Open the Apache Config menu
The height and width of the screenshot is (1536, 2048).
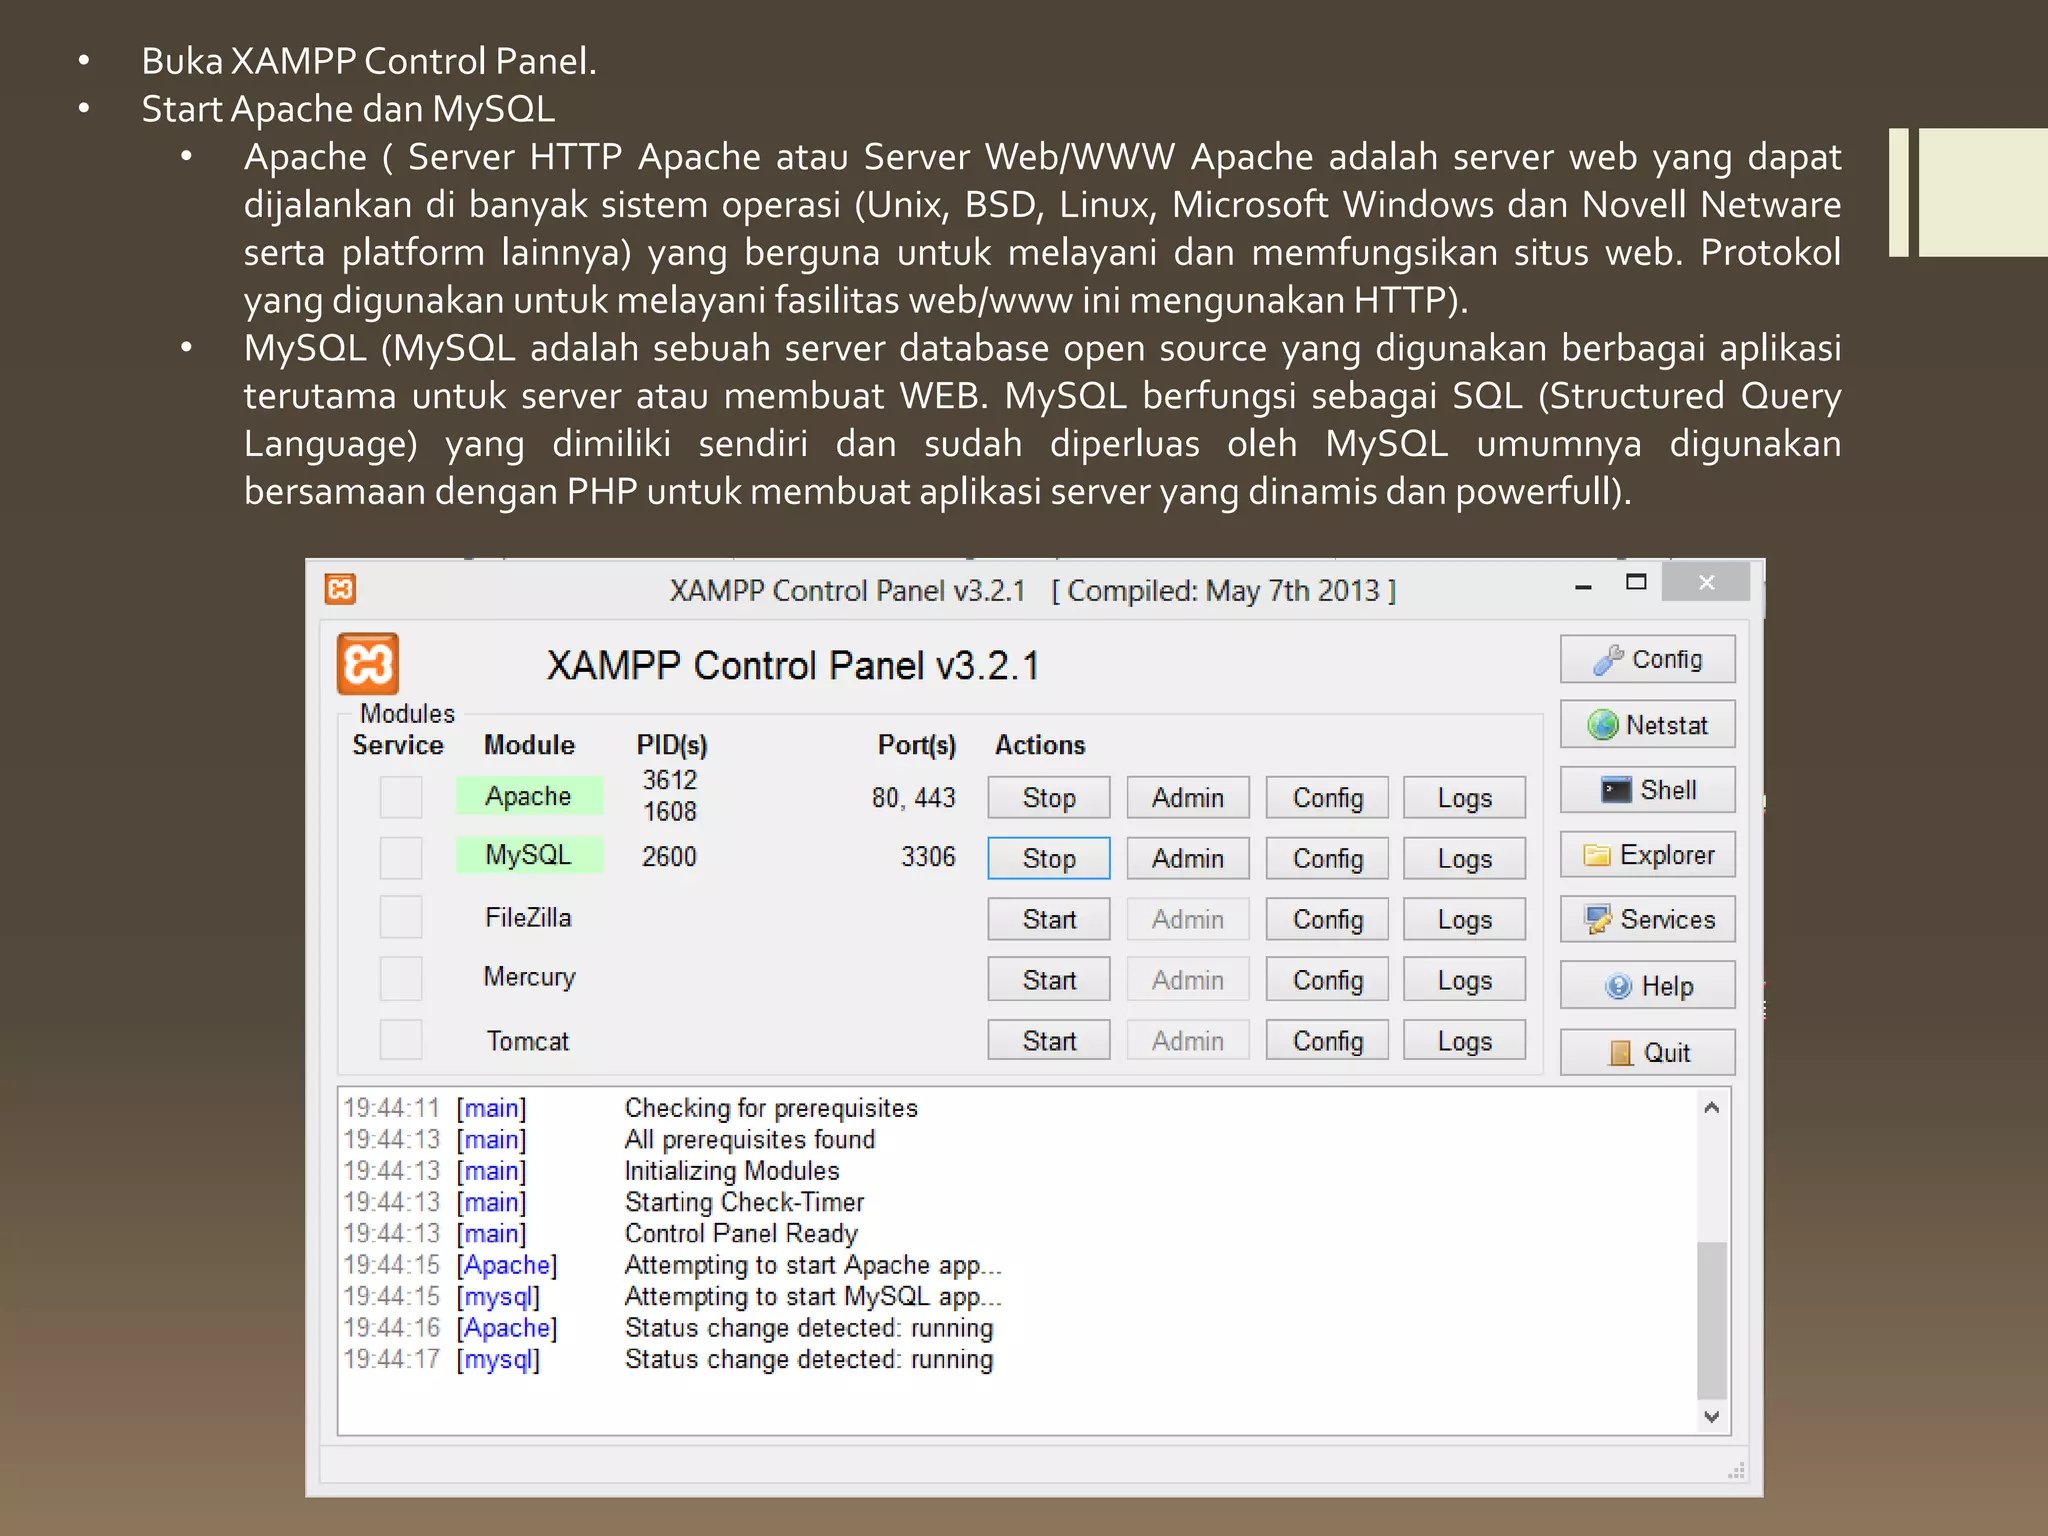coord(1327,798)
